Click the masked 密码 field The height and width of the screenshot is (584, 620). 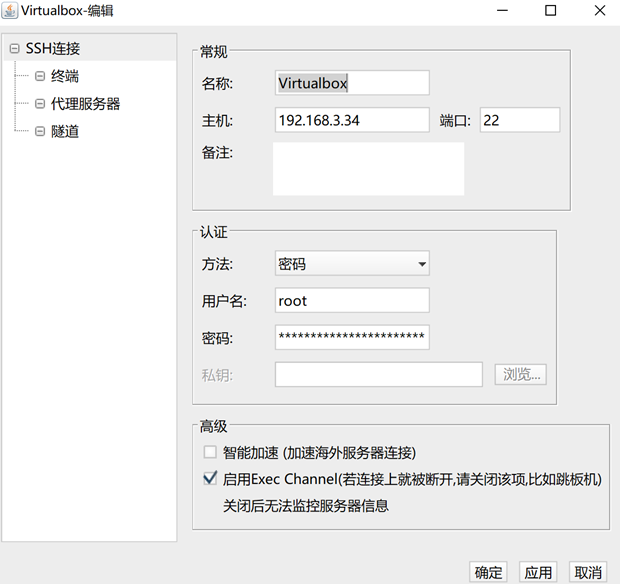(352, 338)
